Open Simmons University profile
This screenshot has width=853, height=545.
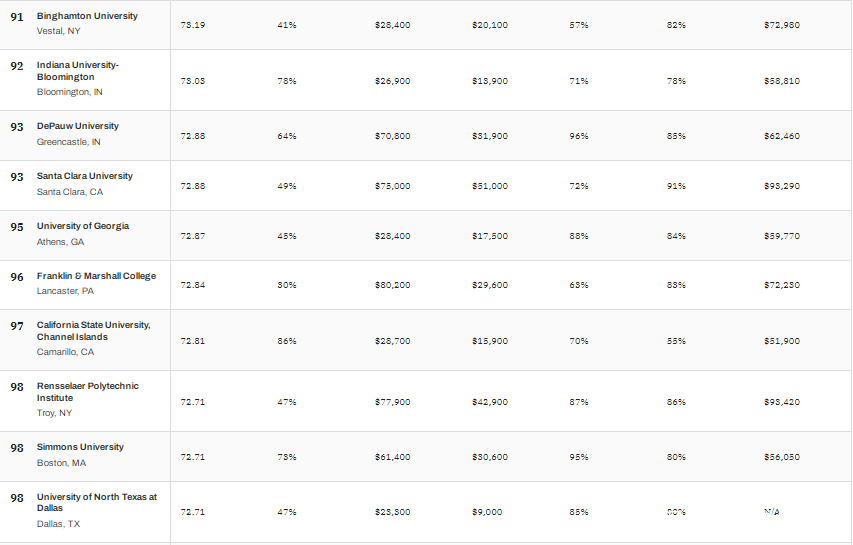tap(80, 447)
